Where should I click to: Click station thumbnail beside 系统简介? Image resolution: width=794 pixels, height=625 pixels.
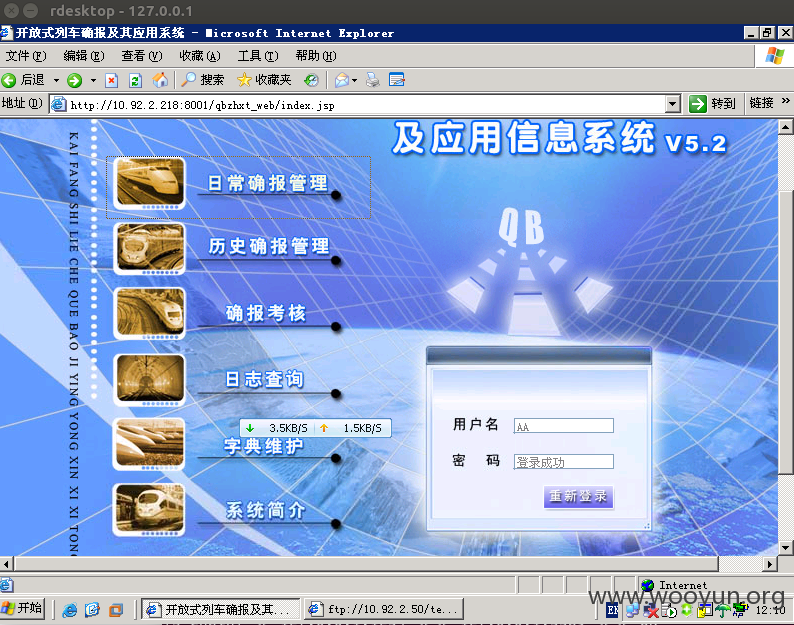pyautogui.click(x=149, y=510)
